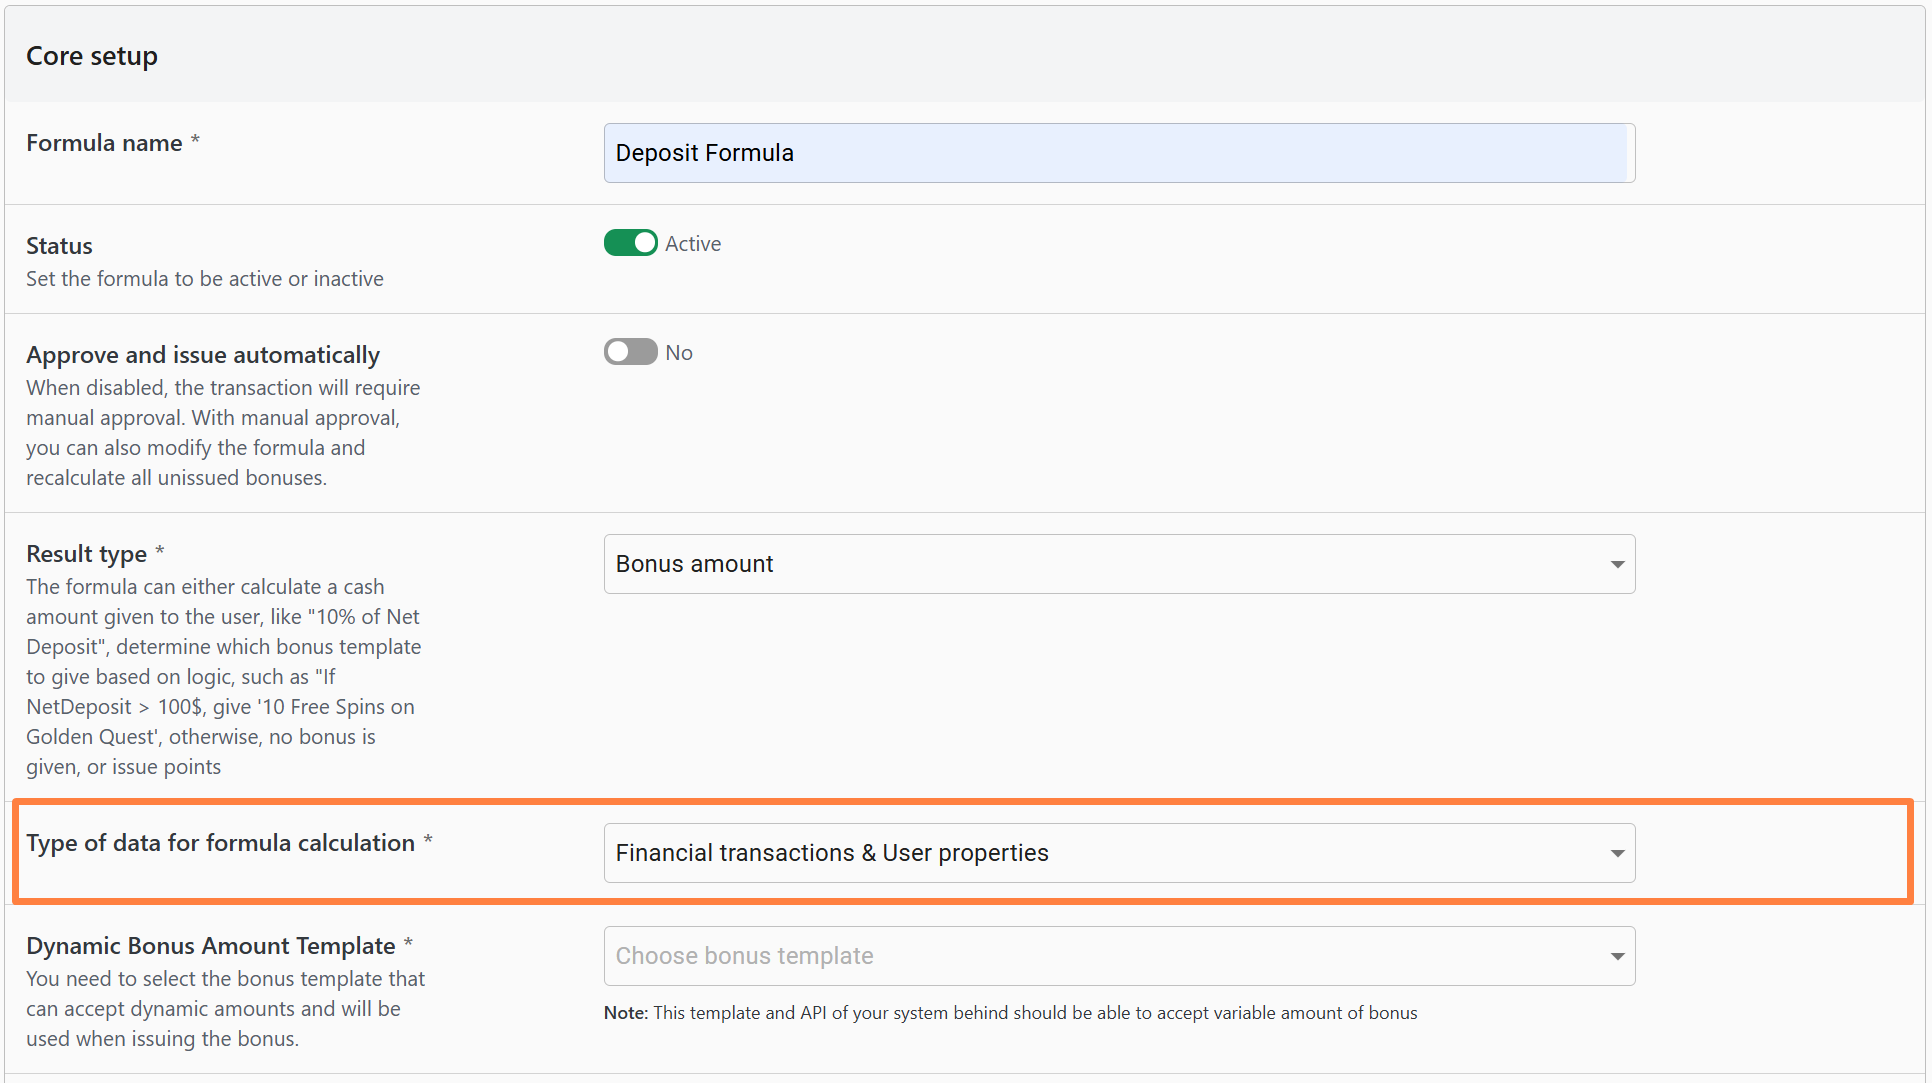The height and width of the screenshot is (1083, 1932).
Task: Open Type of data for formula calculation dropdown
Action: [x=1118, y=853]
